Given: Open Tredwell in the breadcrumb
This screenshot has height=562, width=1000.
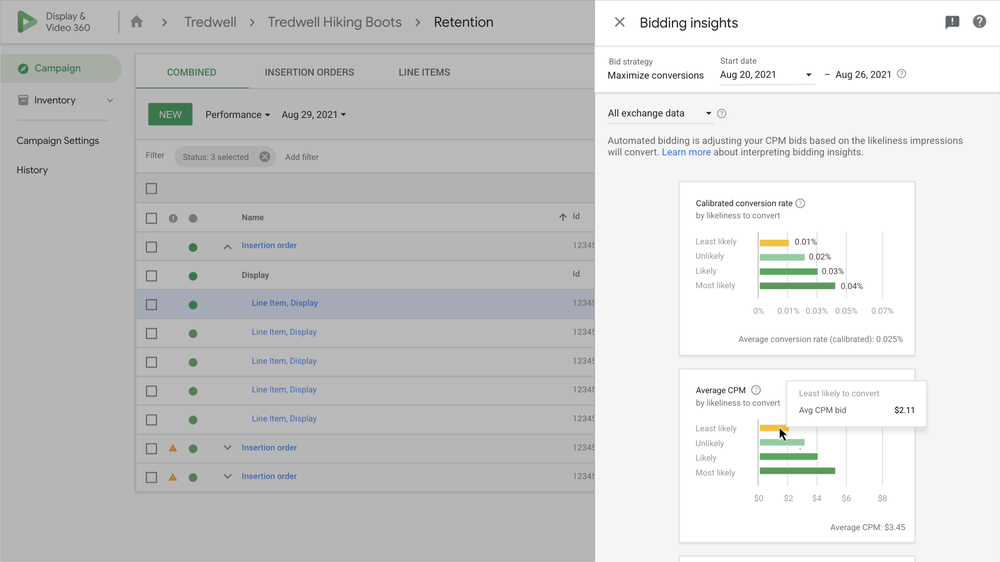Looking at the screenshot, I should pyautogui.click(x=210, y=22).
